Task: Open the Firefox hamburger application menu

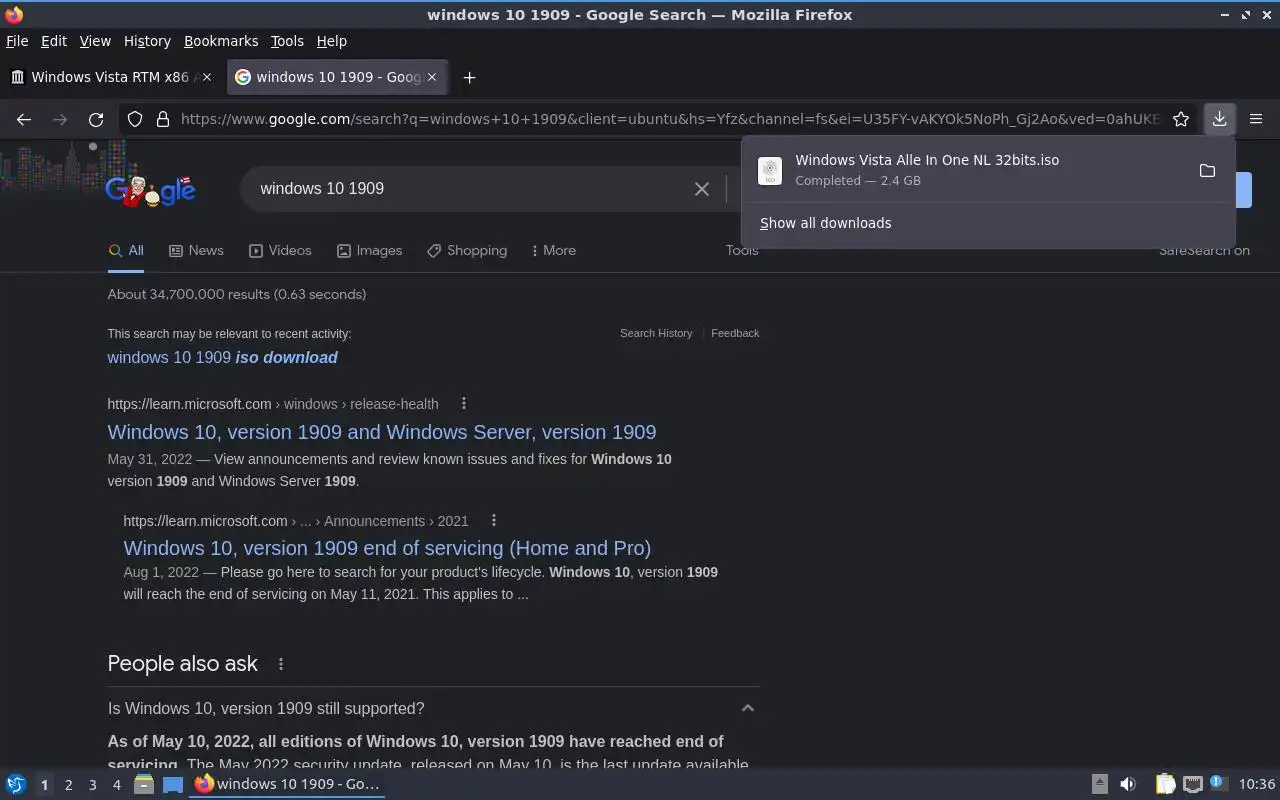Action: coord(1256,119)
